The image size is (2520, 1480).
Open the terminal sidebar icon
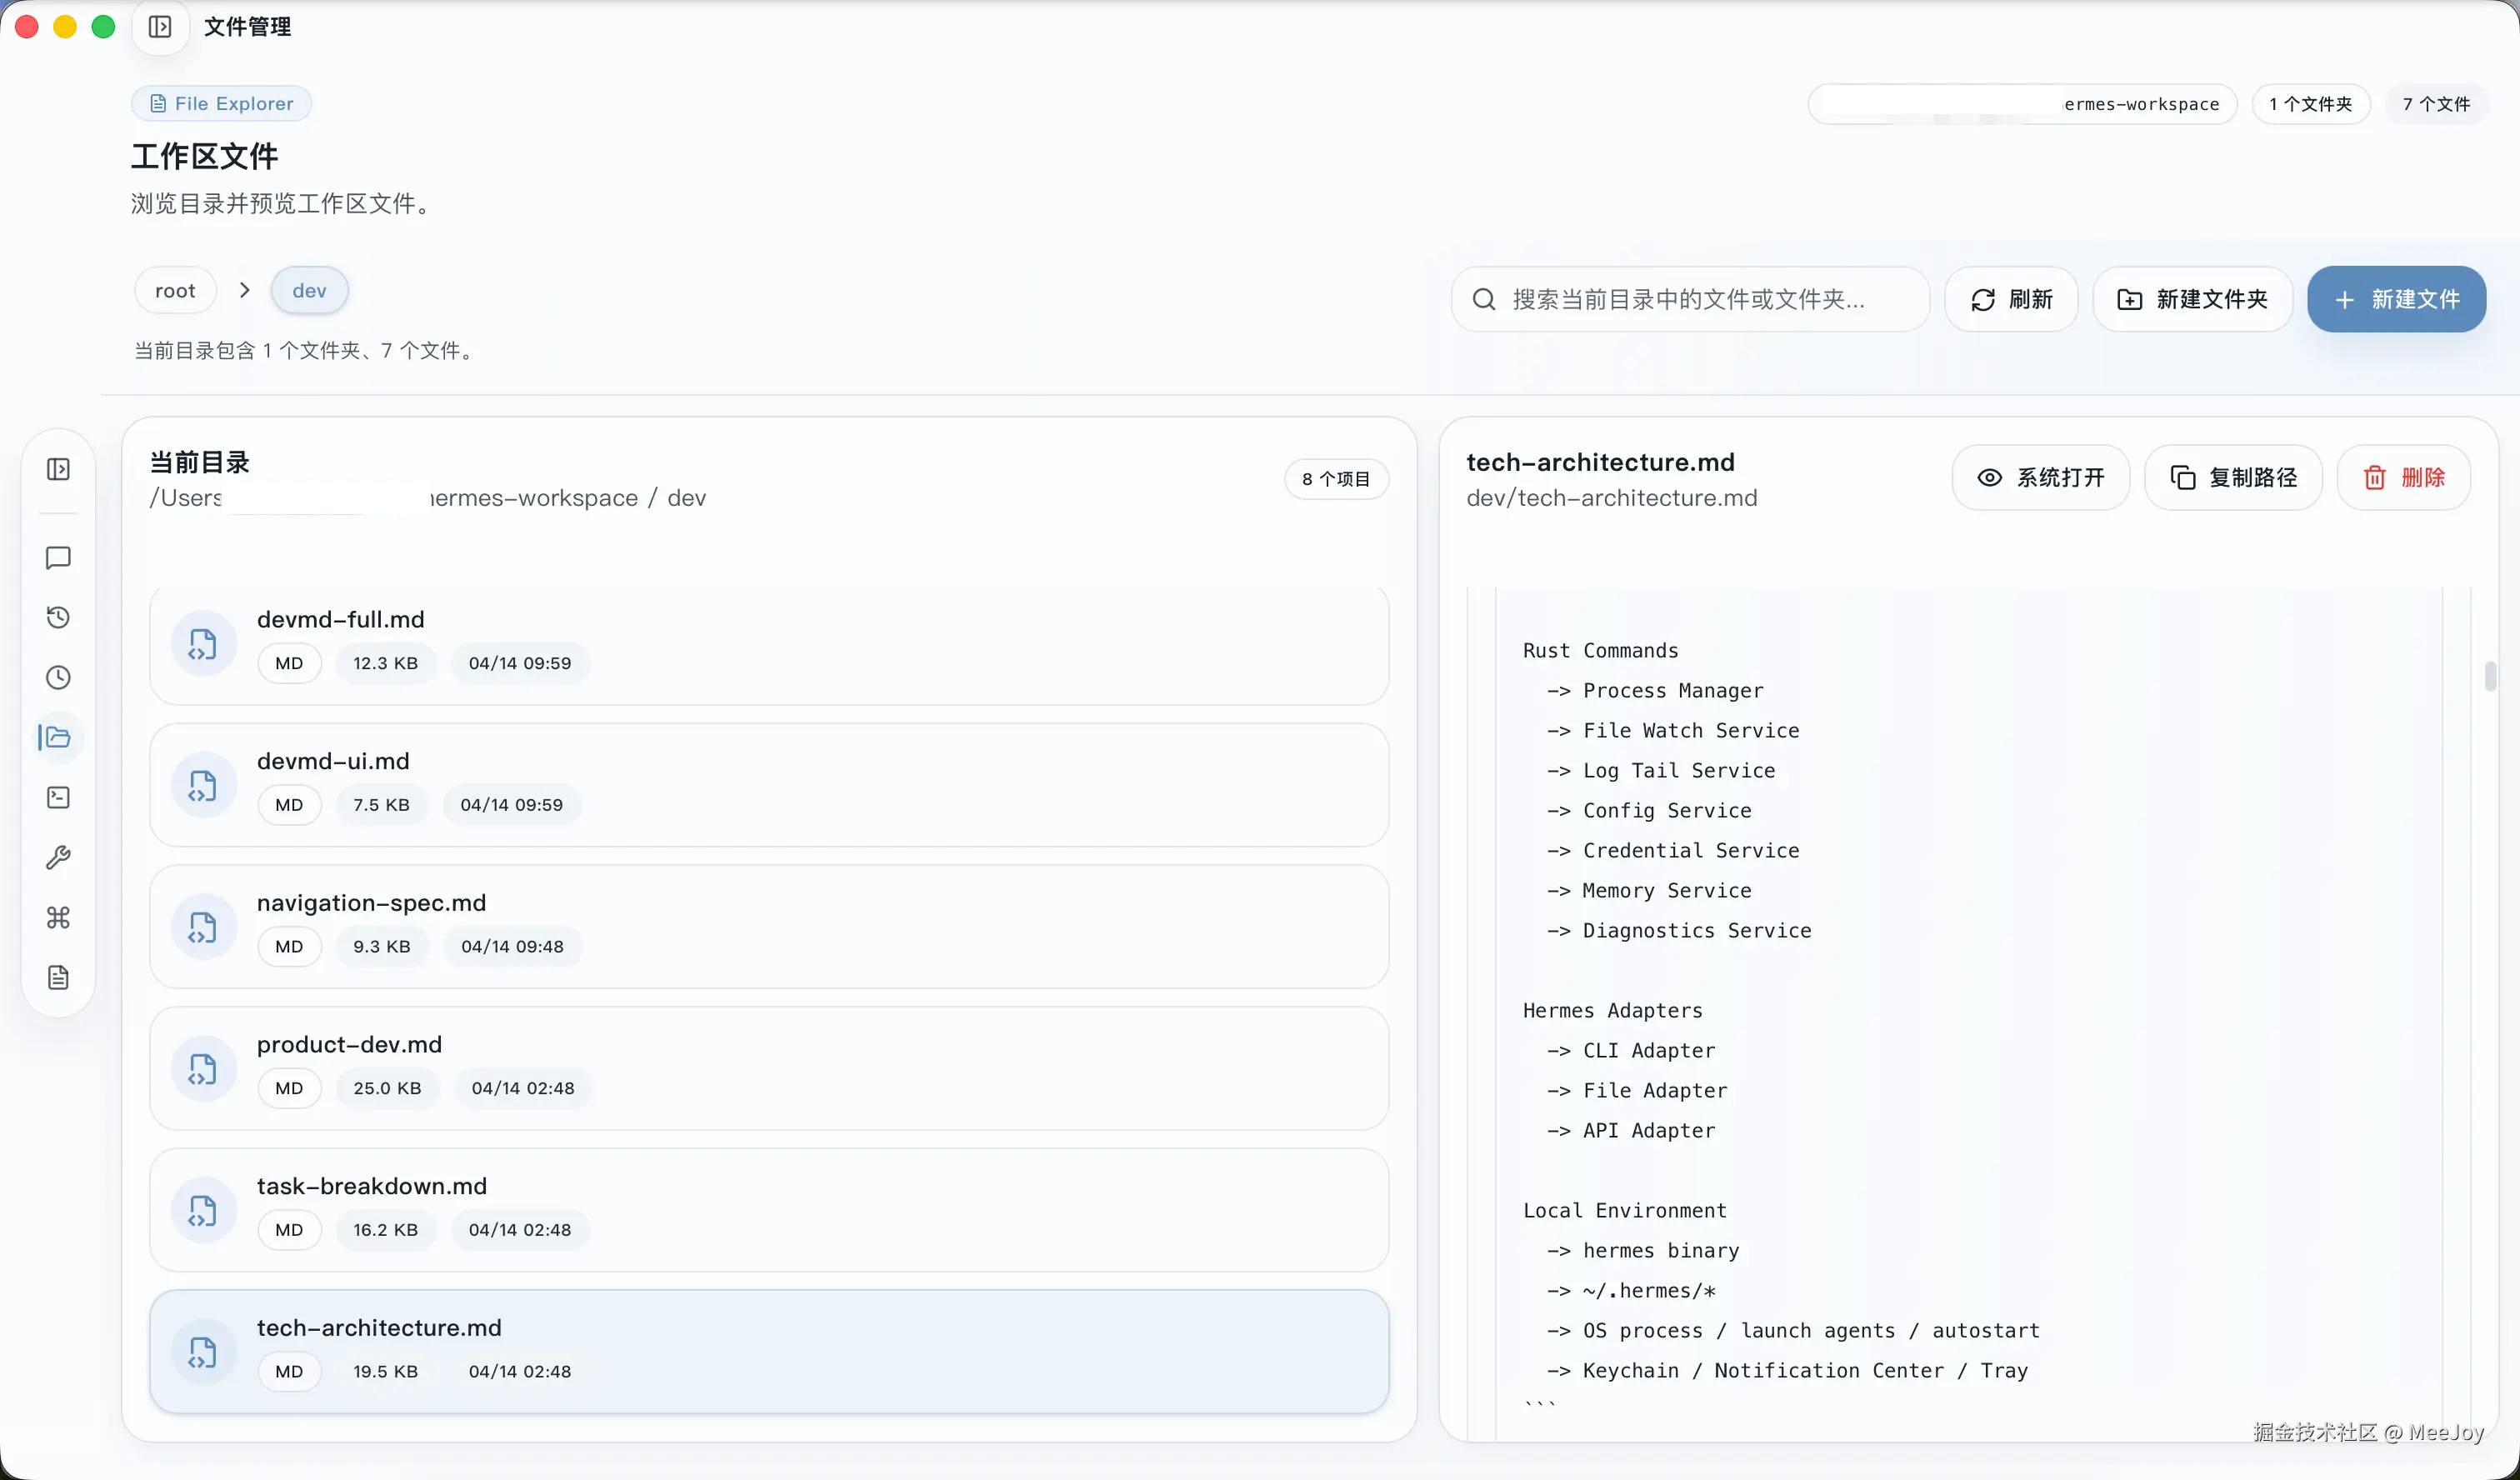pos(58,797)
